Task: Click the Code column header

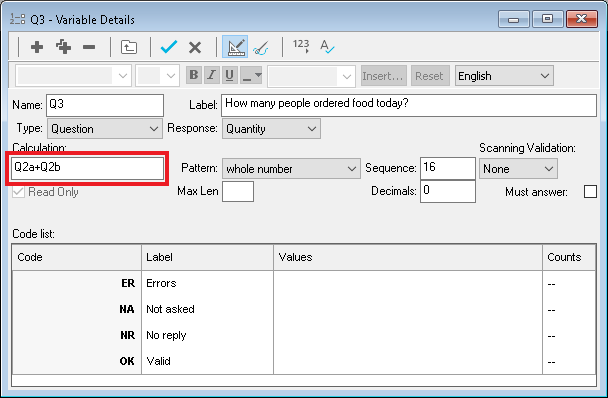Action: click(x=77, y=257)
